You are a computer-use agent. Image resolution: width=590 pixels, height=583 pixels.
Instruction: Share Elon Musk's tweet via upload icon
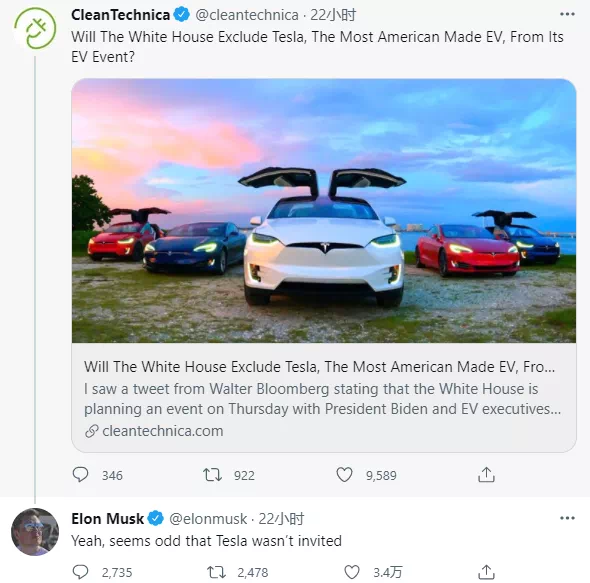pos(486,572)
